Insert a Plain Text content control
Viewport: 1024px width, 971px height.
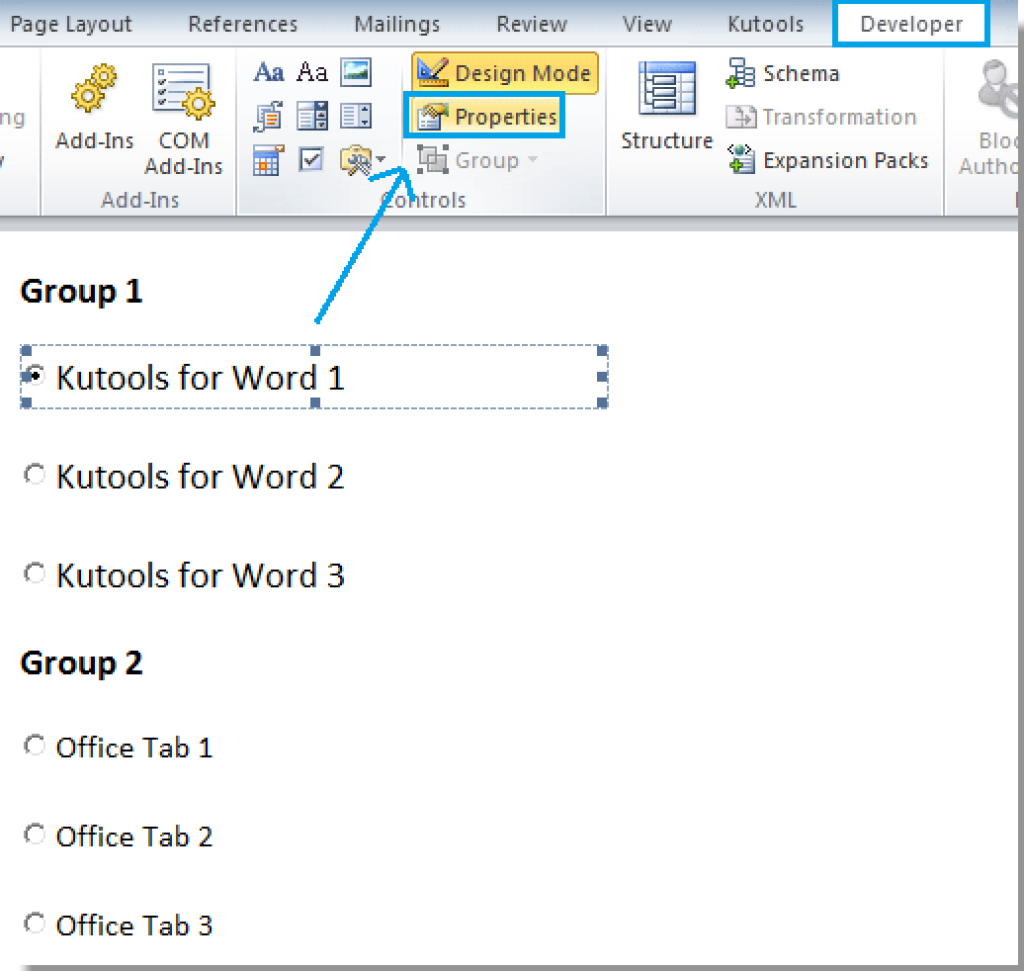313,71
